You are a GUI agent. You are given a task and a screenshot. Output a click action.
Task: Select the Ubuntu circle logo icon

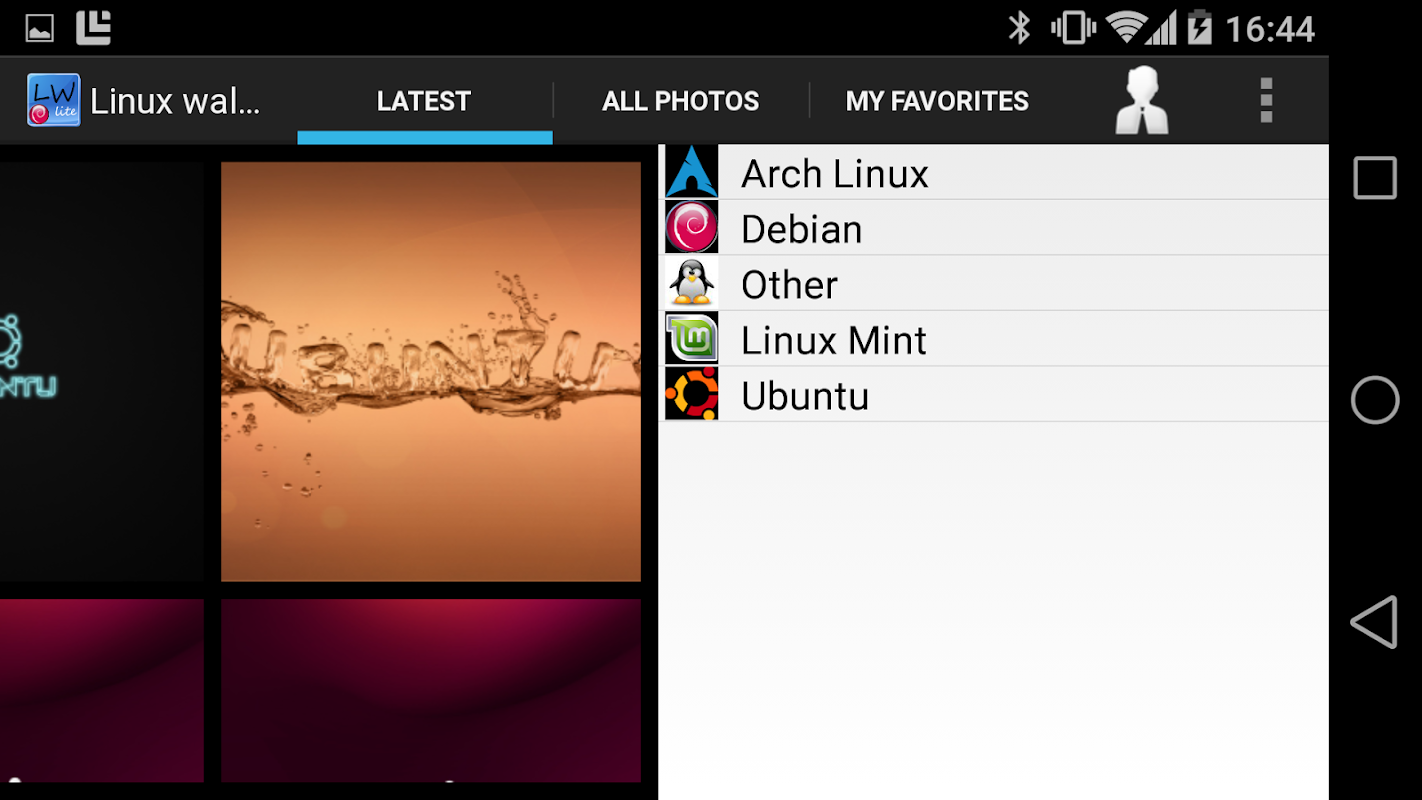pyautogui.click(x=691, y=393)
